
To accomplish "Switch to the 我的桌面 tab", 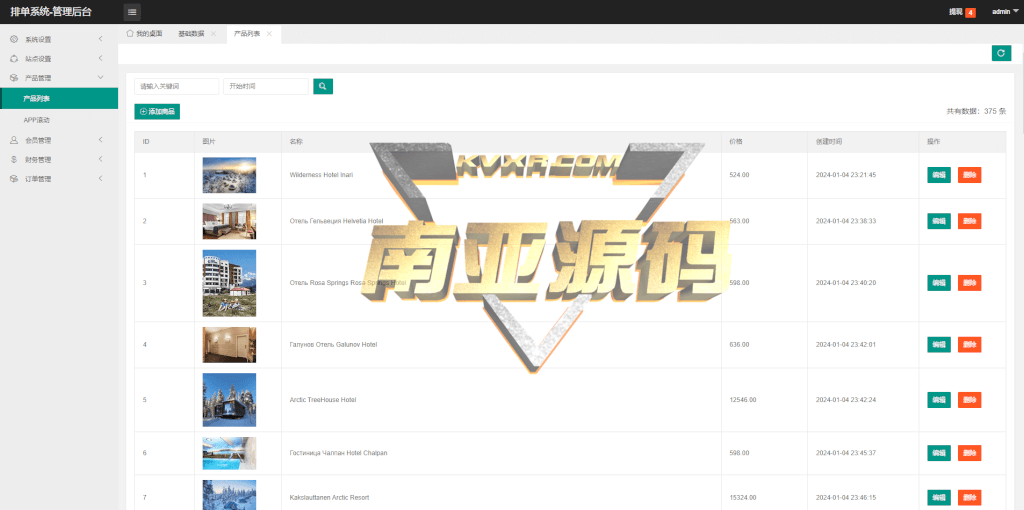I will pos(144,34).
